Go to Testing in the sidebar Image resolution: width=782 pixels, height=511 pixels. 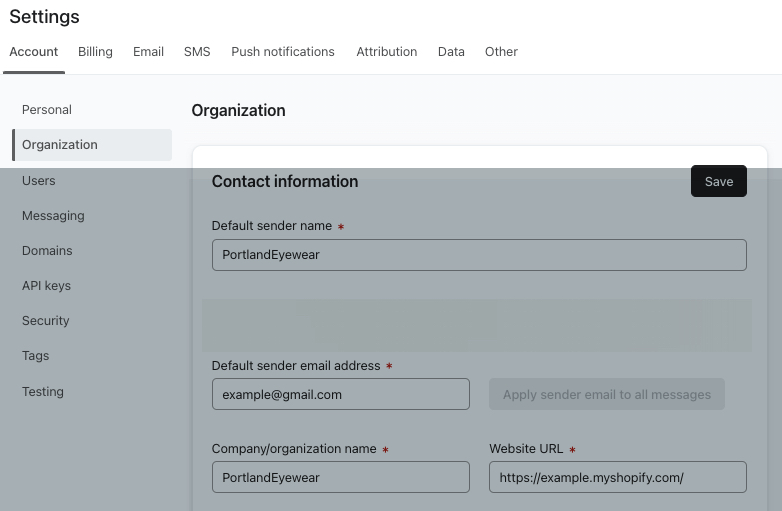(x=43, y=392)
